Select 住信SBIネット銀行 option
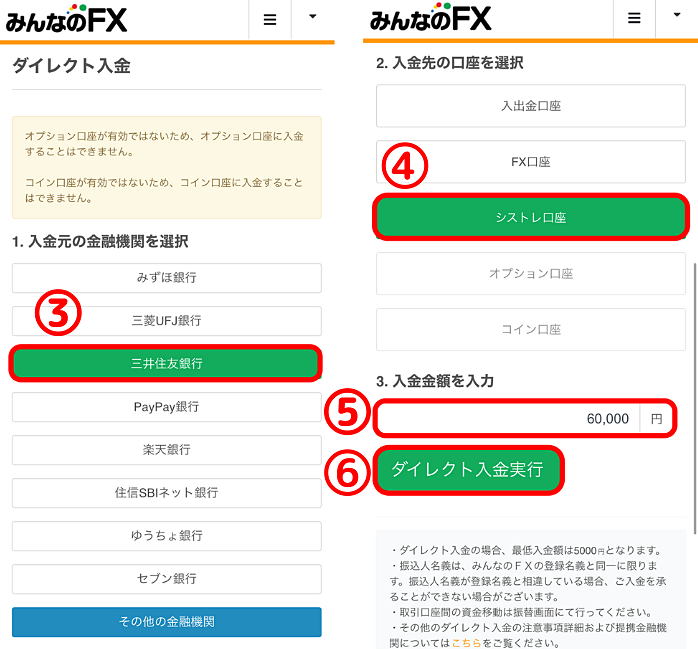 166,493
